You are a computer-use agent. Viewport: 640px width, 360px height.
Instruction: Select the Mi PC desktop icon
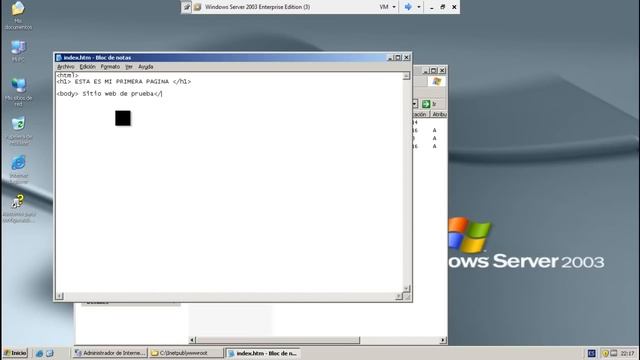coord(18,51)
